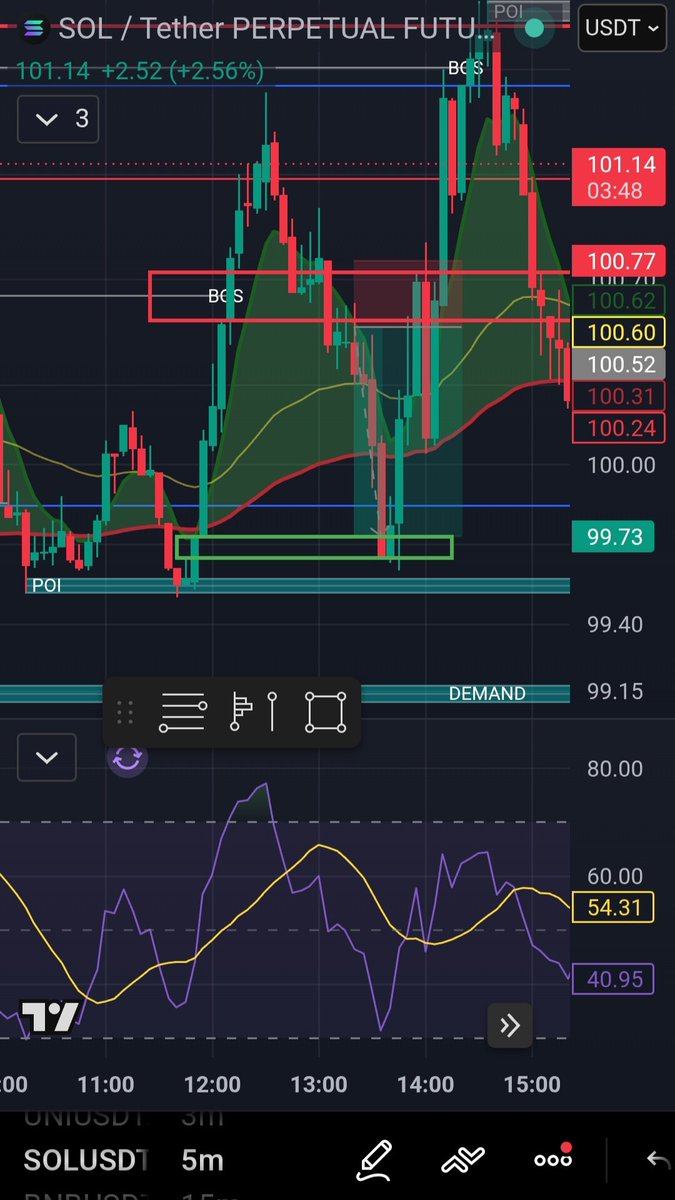This screenshot has width=675, height=1200.
Task: Select the DEMAND zone label
Action: 487,693
